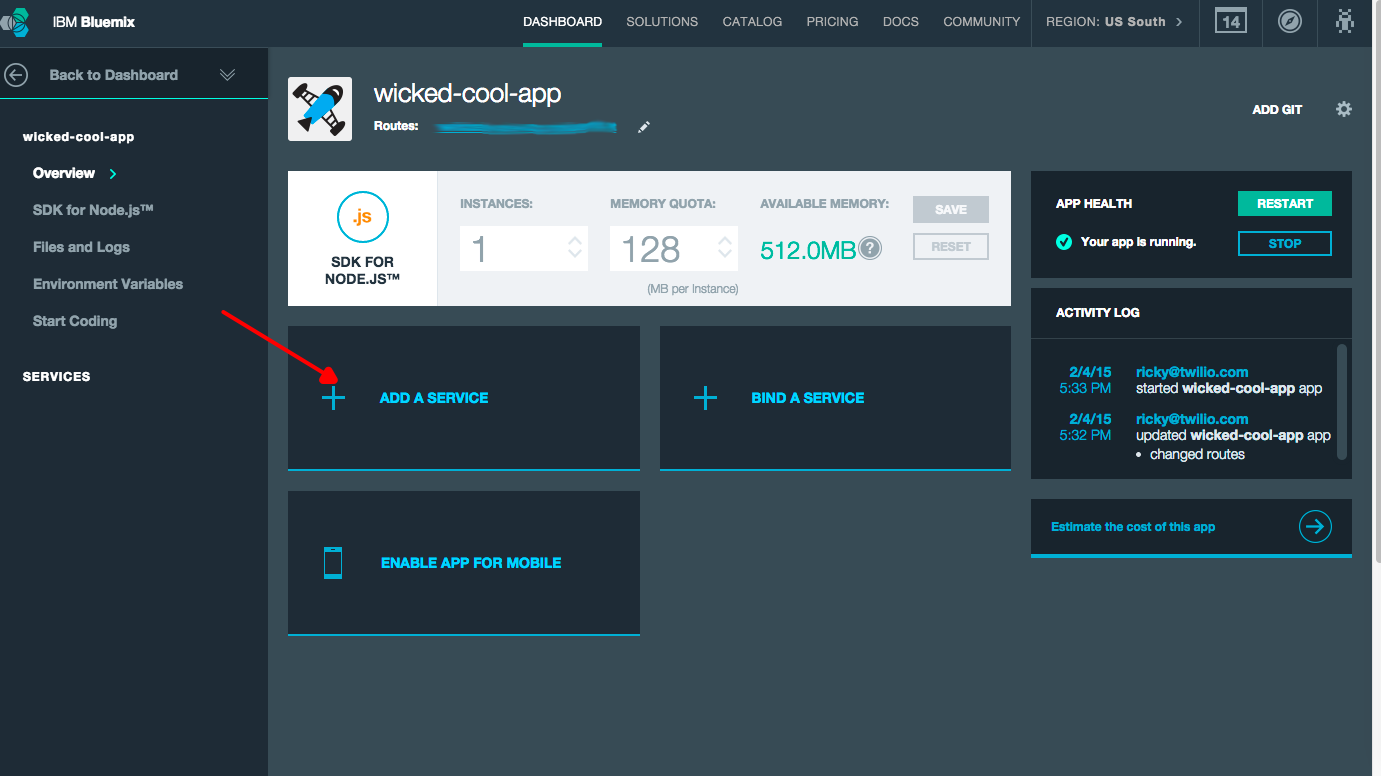Click the STOP button

(1285, 243)
